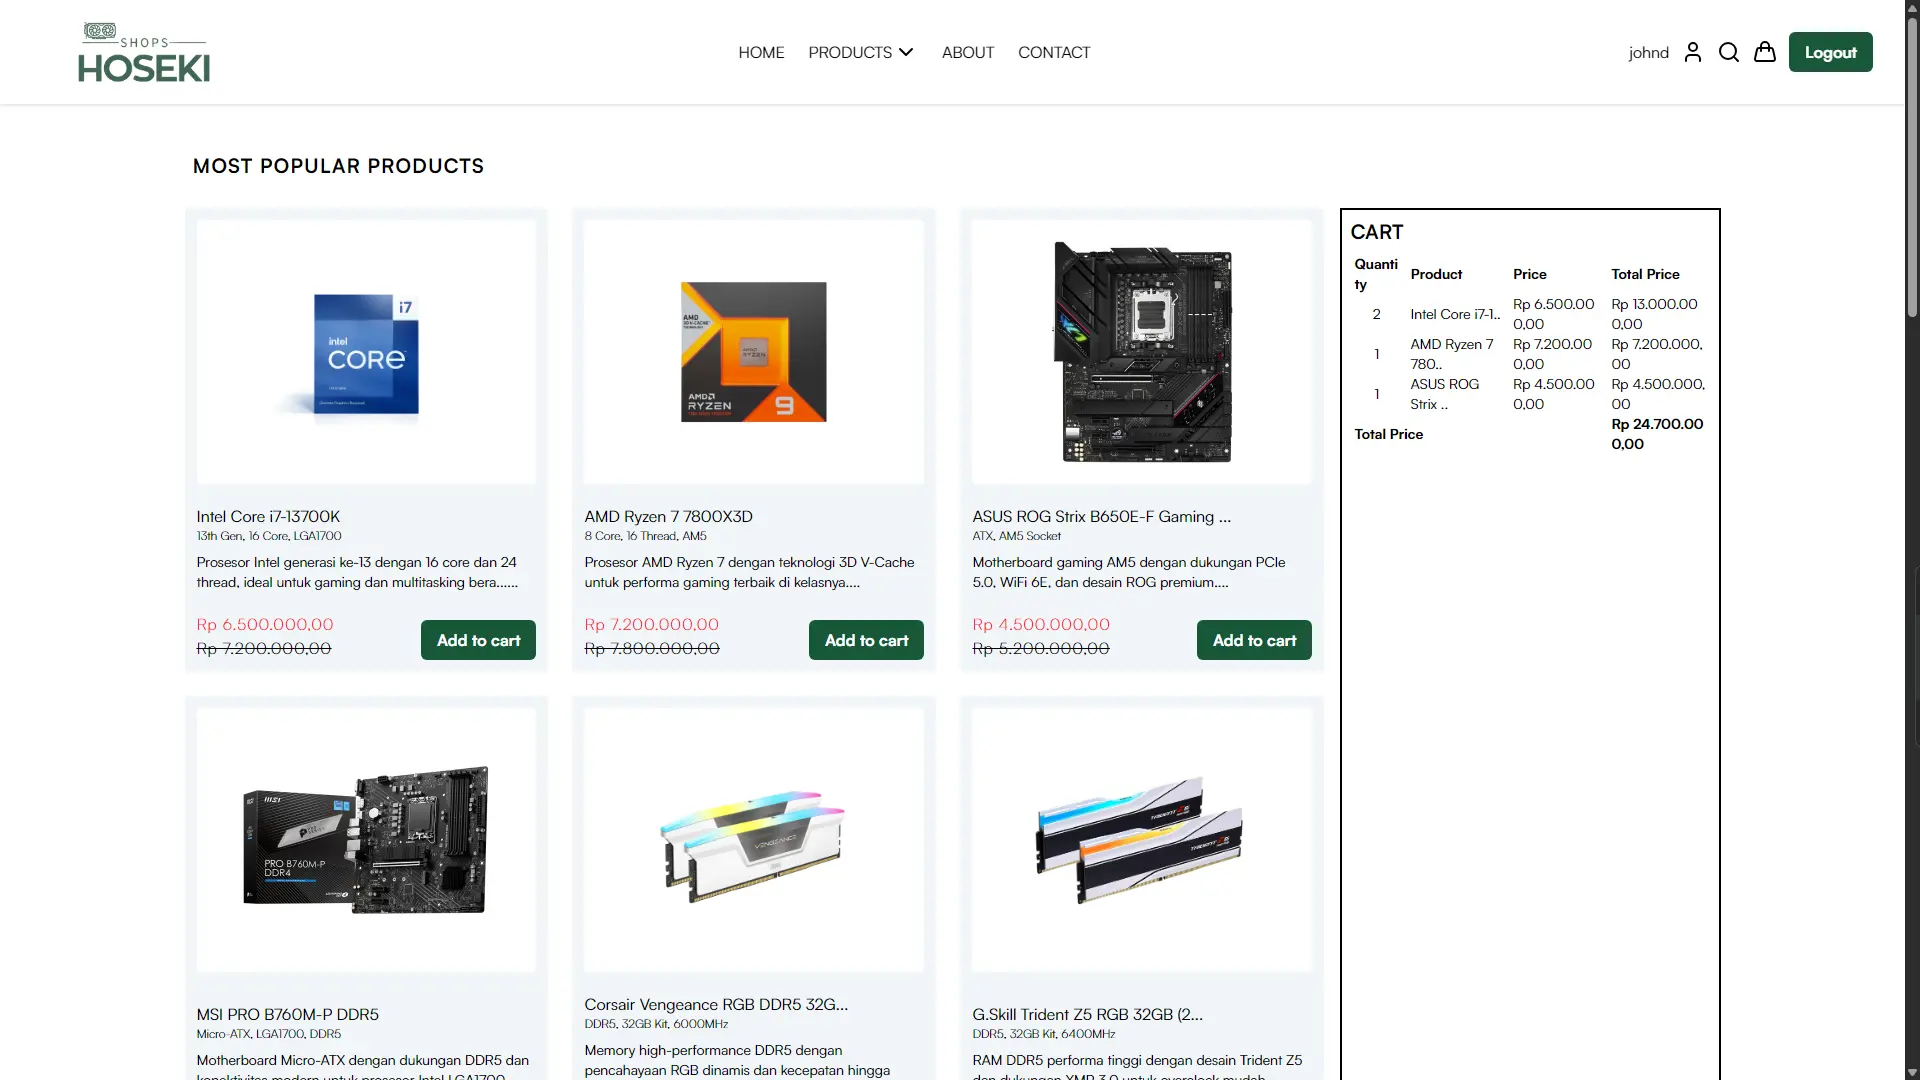This screenshot has height=1080, width=1920.
Task: Select AMD Ryzen 7 row in cart
Action: [x=1530, y=354]
